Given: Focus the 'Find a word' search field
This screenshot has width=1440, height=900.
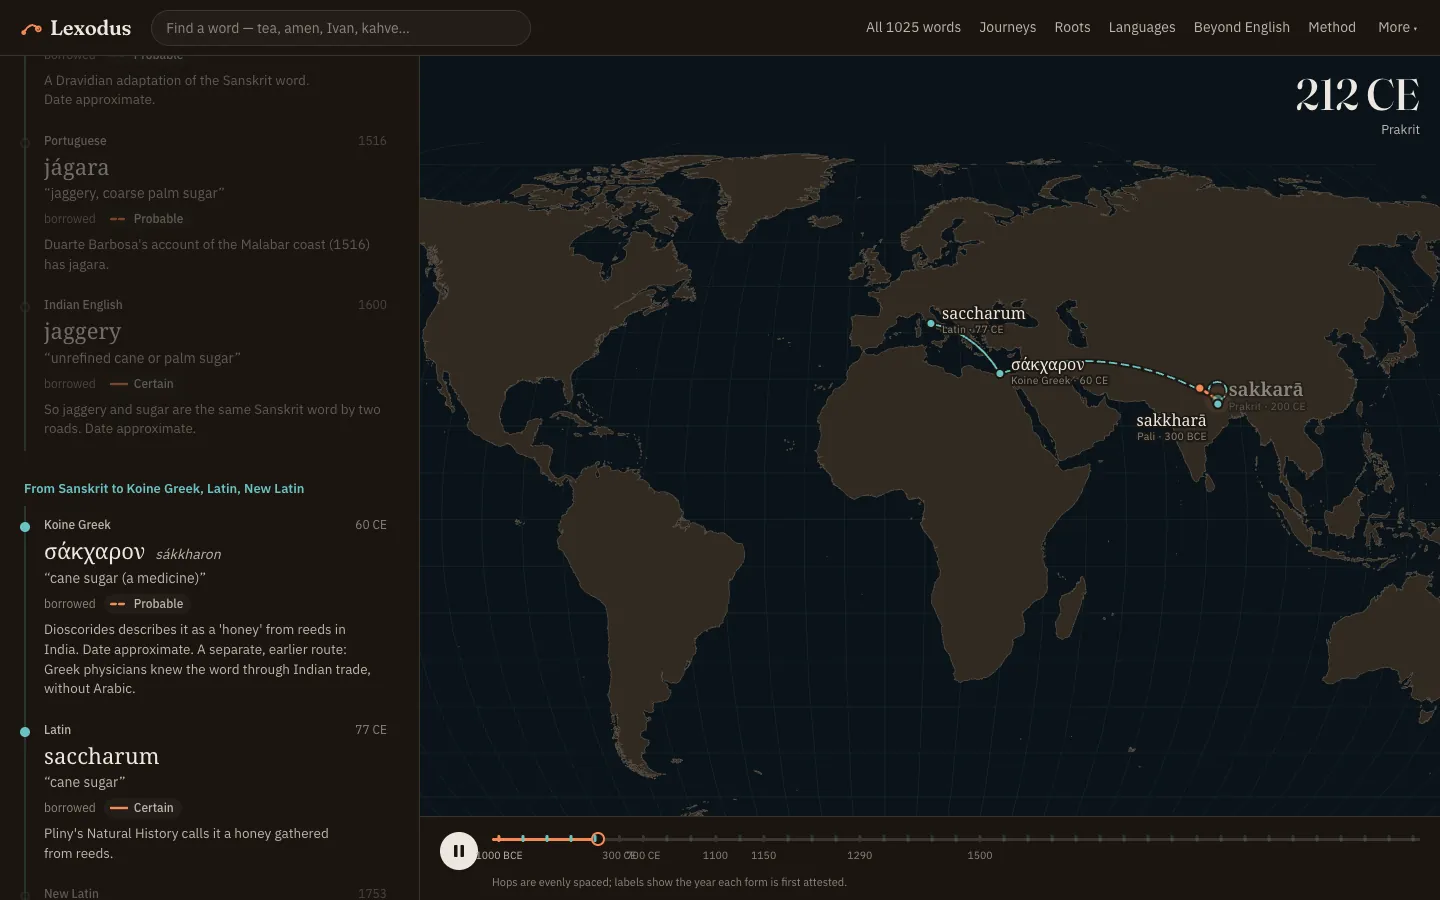Looking at the screenshot, I should (x=341, y=28).
